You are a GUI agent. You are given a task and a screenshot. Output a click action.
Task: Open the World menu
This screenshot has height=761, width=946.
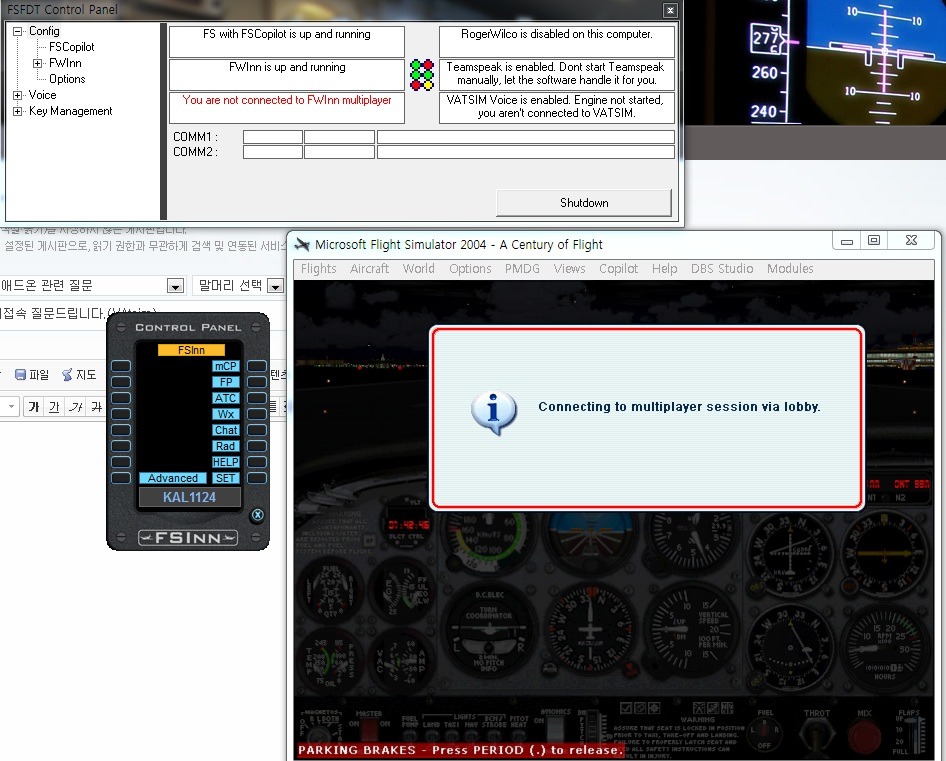coord(418,269)
